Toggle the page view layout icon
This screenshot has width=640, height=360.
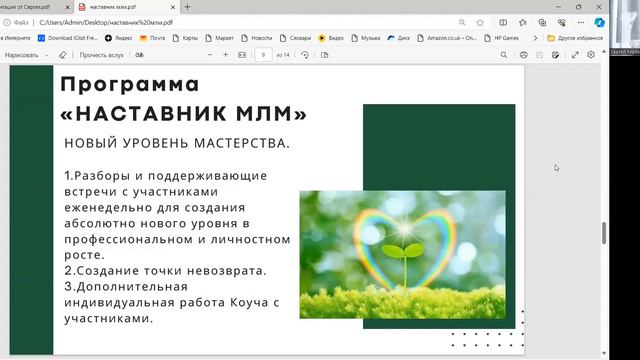(324, 55)
